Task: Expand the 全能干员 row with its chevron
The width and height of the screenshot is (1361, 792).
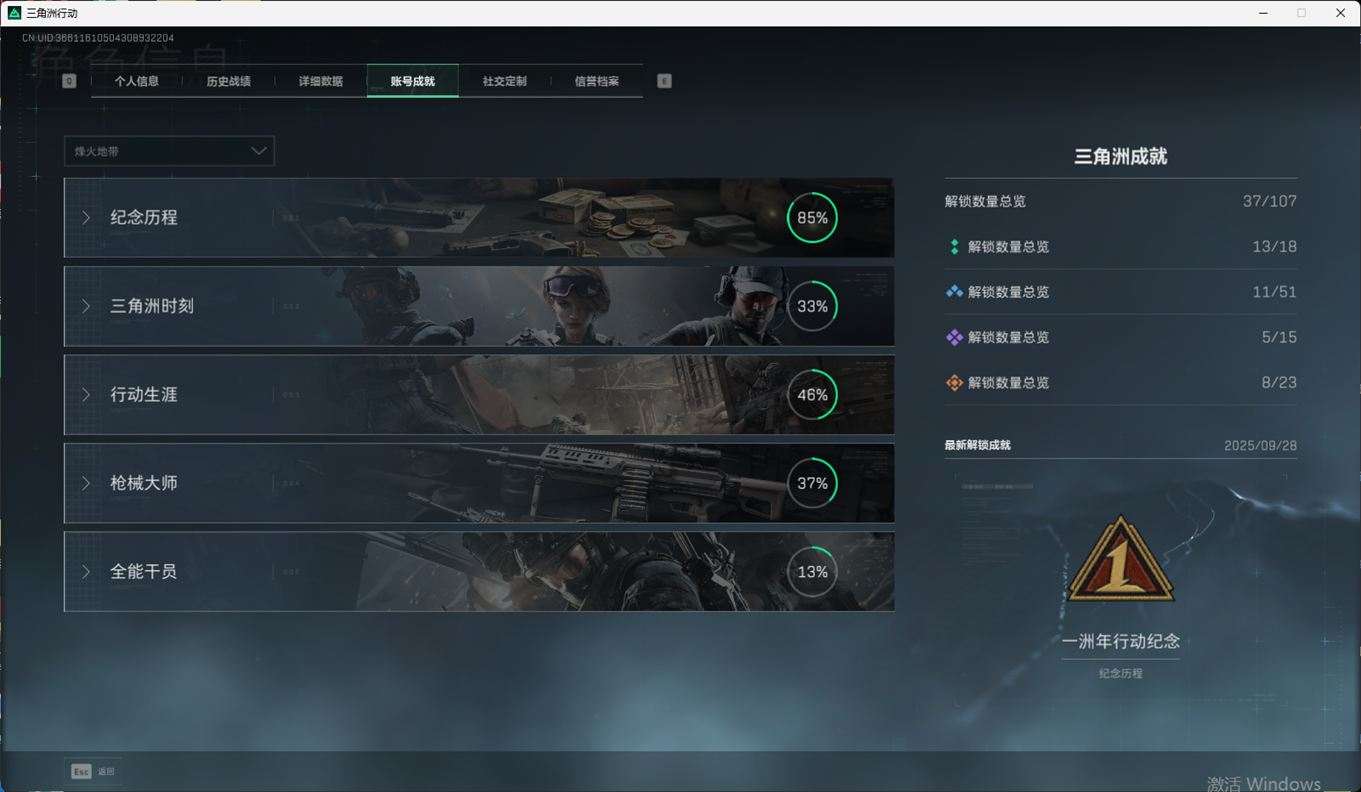Action: (86, 572)
